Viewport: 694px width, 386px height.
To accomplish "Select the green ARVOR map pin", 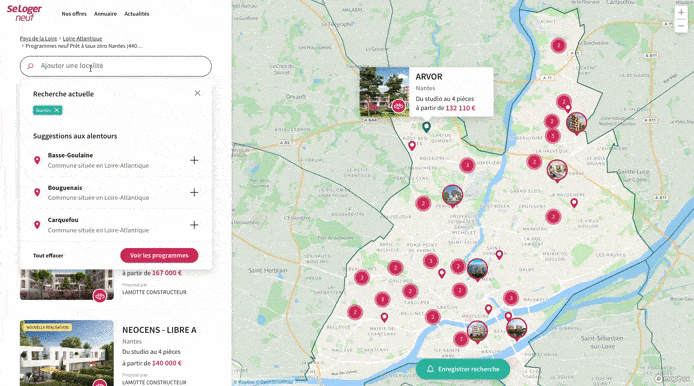I will point(426,127).
